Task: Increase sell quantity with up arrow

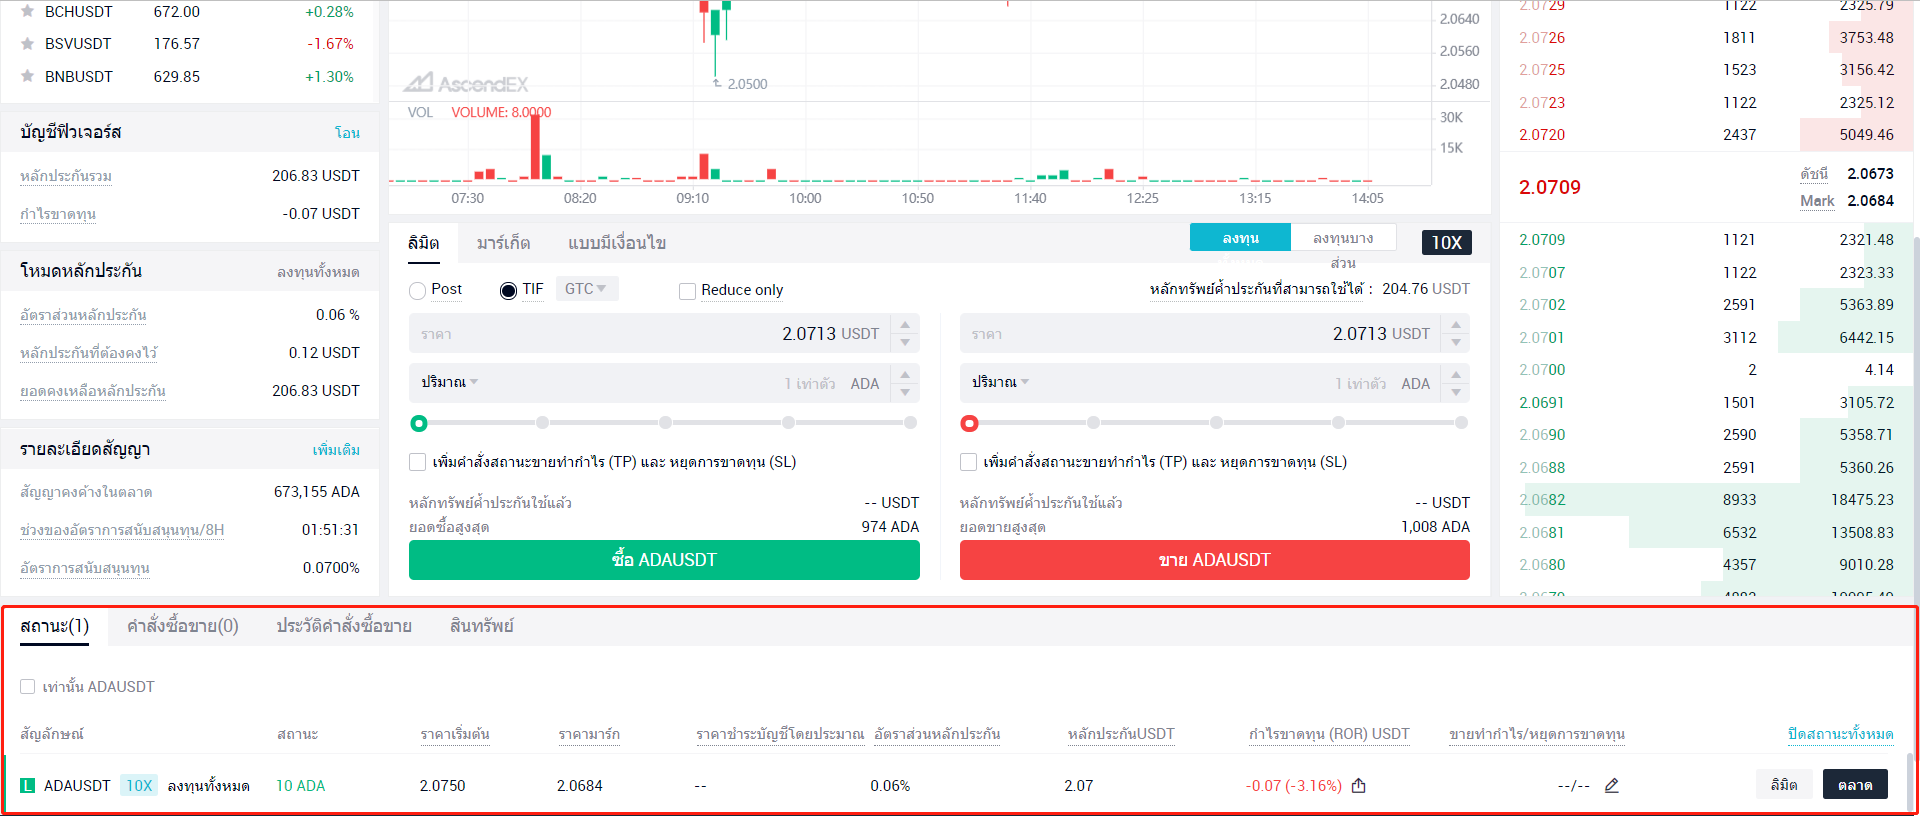Action: tap(1456, 375)
